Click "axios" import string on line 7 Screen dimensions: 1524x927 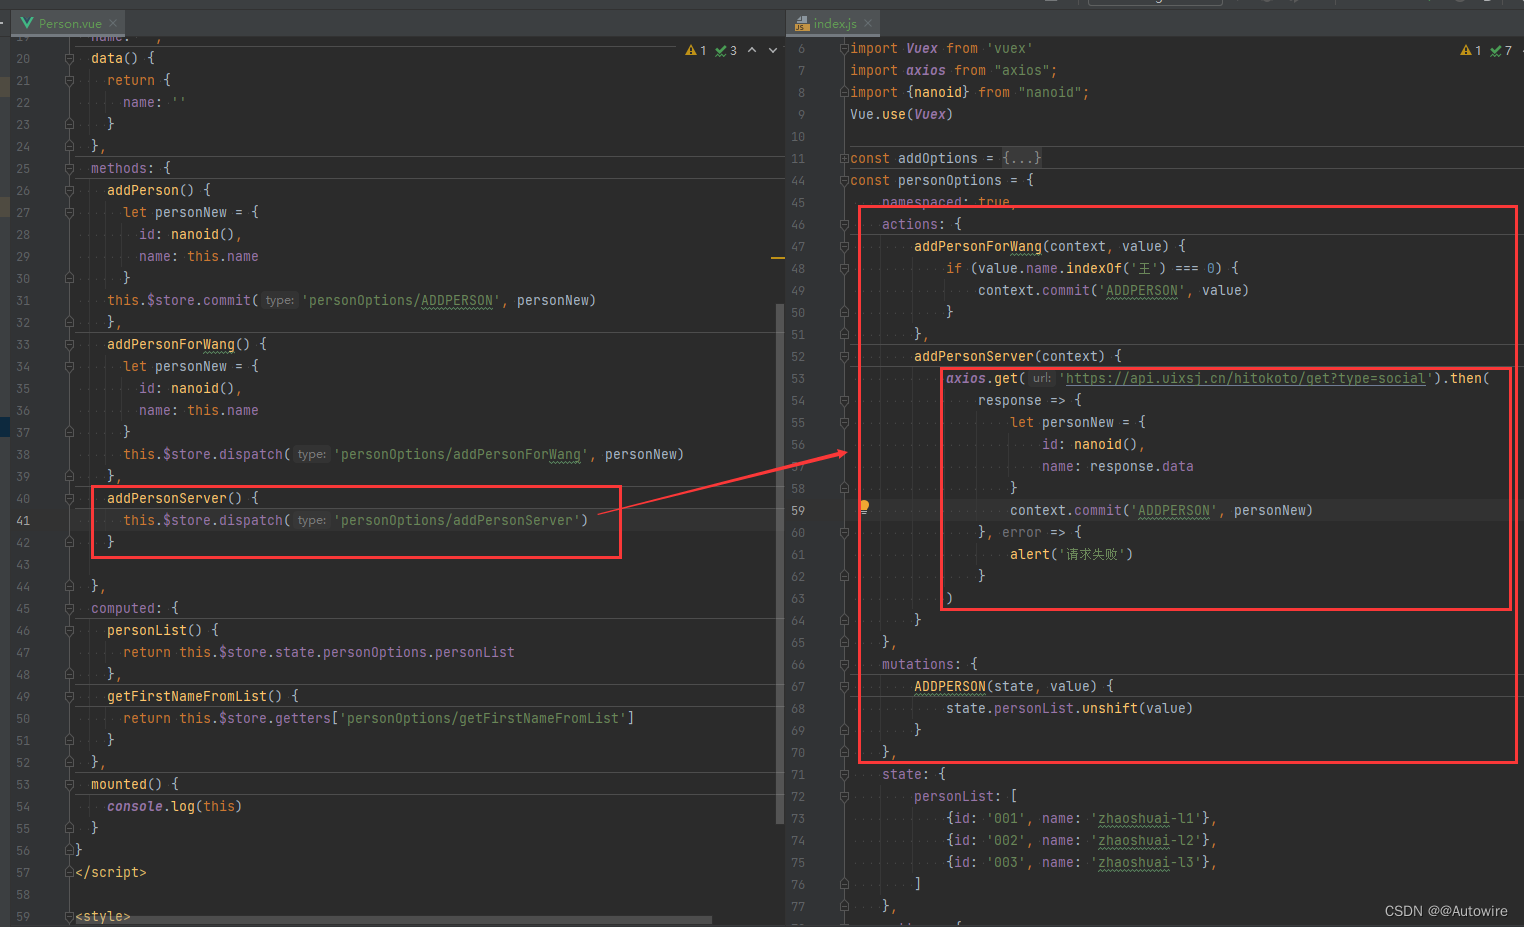pos(1022,70)
